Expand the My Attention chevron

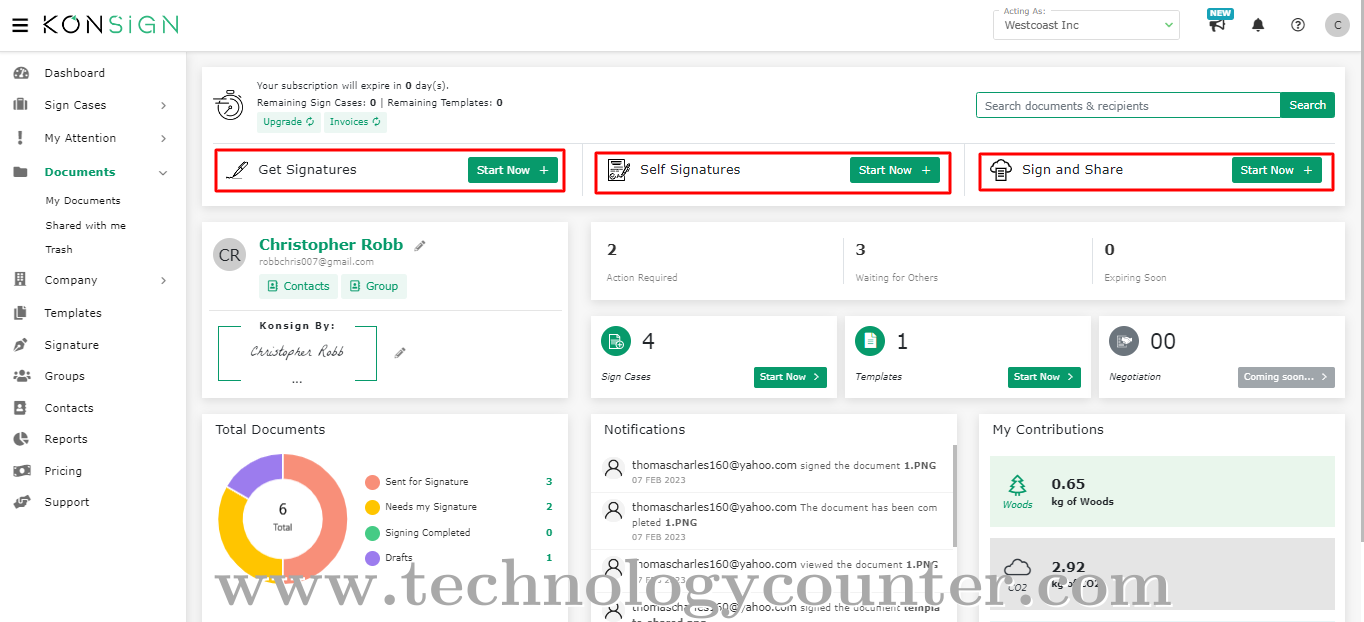[x=163, y=139]
